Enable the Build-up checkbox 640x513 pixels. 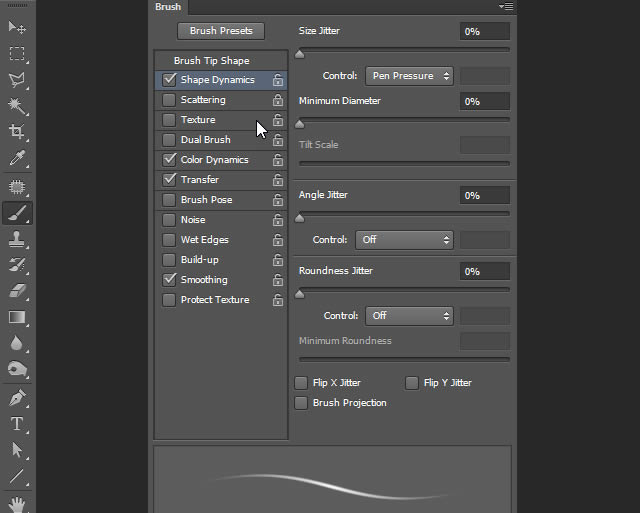point(169,260)
